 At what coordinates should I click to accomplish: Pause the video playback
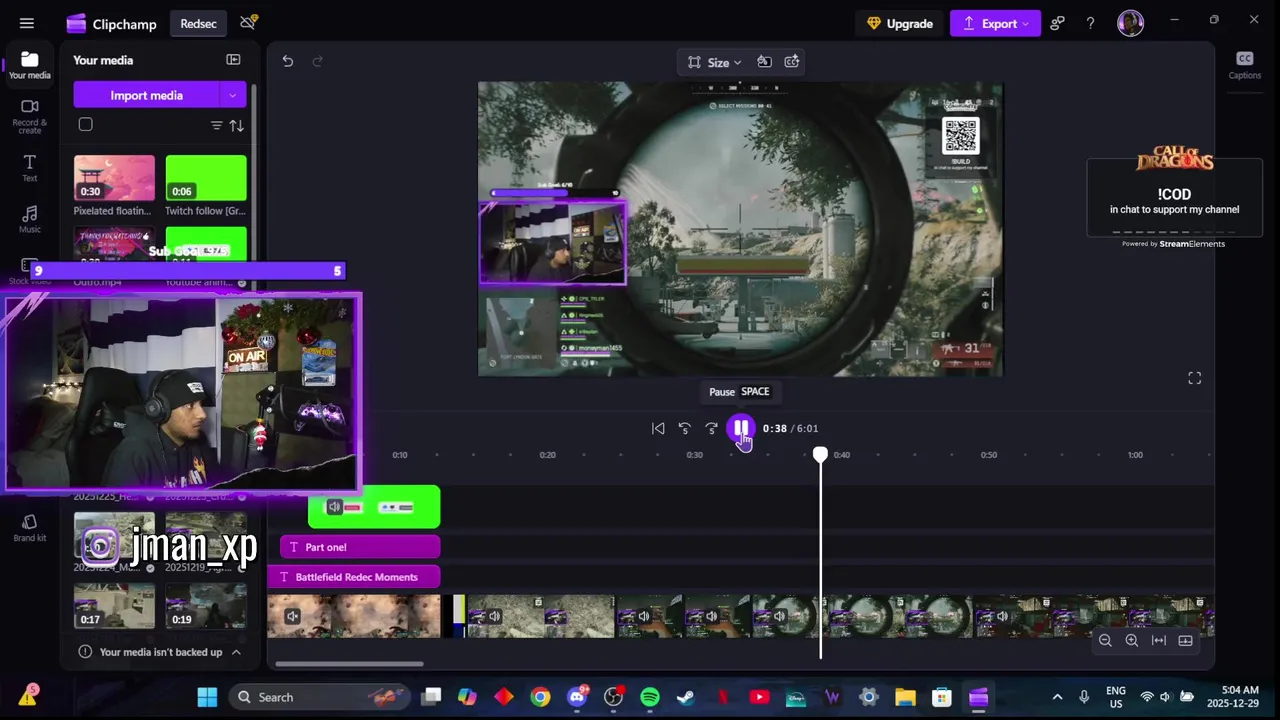point(741,428)
